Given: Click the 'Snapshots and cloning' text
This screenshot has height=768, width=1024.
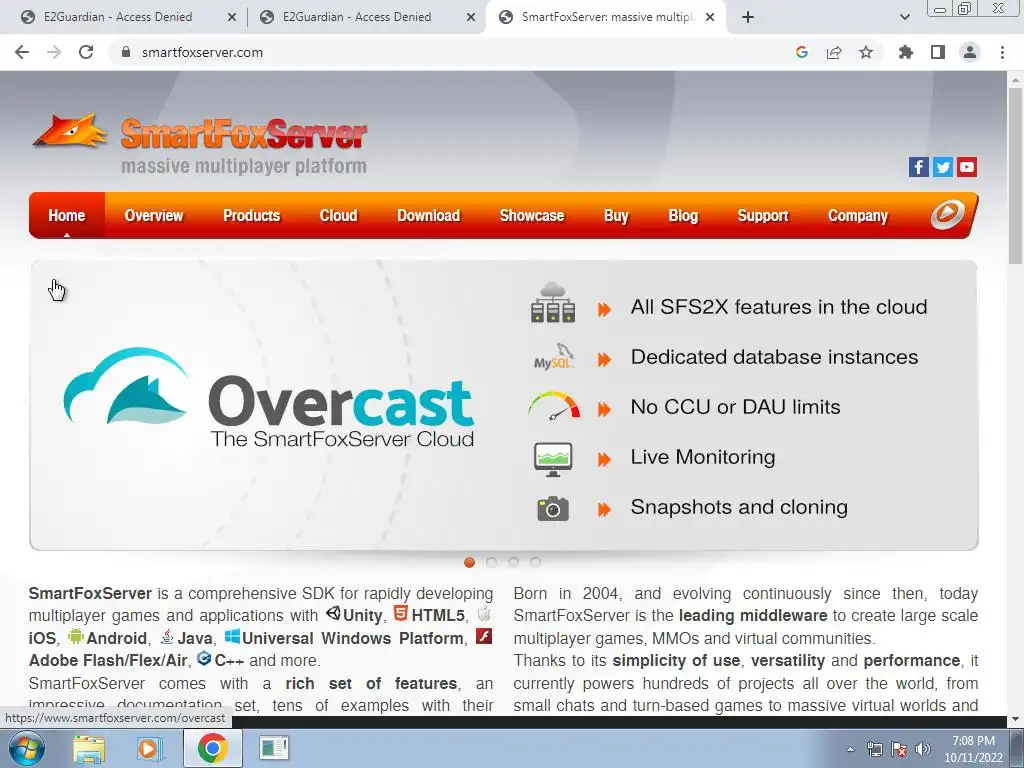Looking at the screenshot, I should [x=739, y=507].
